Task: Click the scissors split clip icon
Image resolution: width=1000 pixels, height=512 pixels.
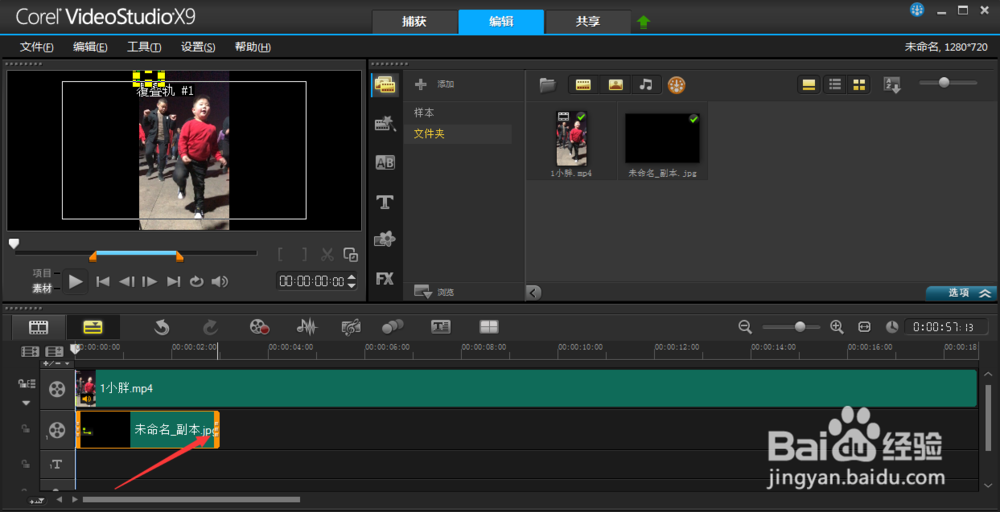Action: tap(327, 254)
